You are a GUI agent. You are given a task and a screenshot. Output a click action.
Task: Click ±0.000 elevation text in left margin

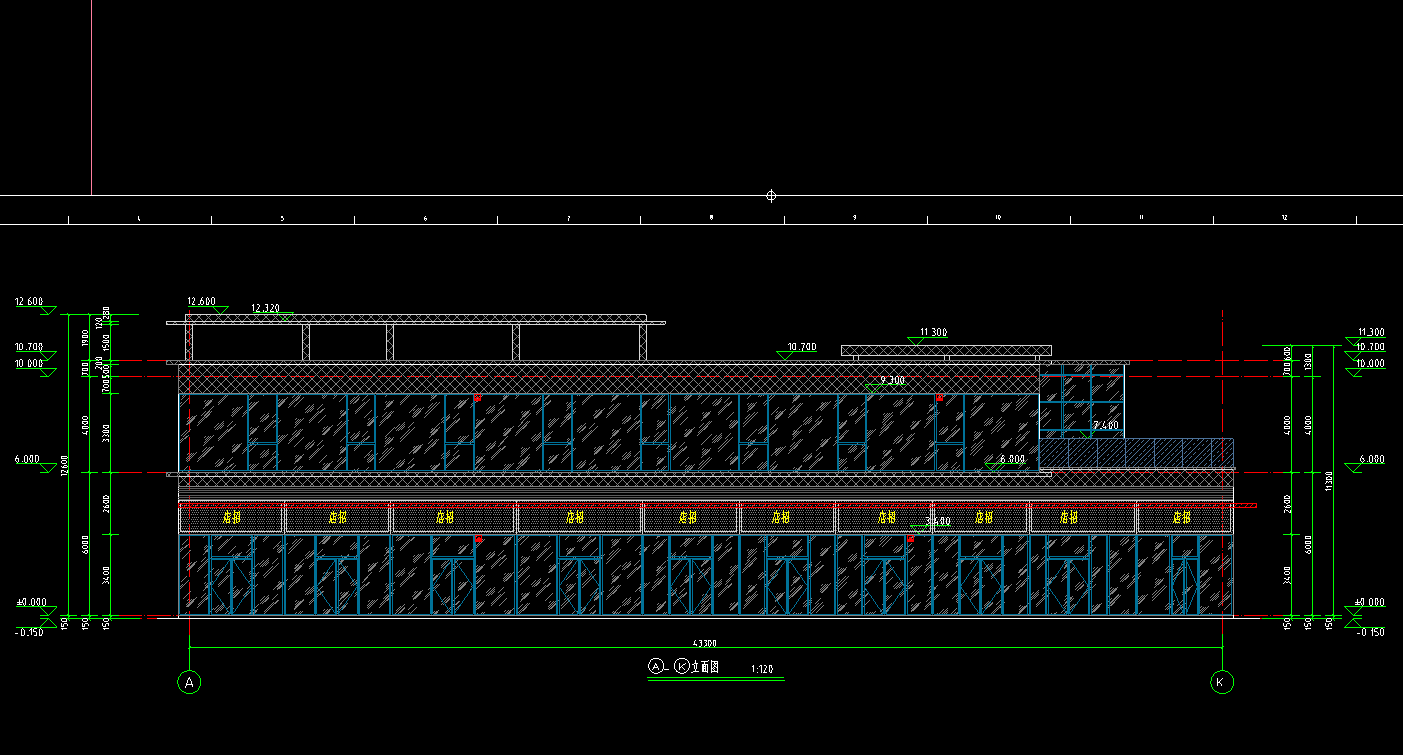31,602
